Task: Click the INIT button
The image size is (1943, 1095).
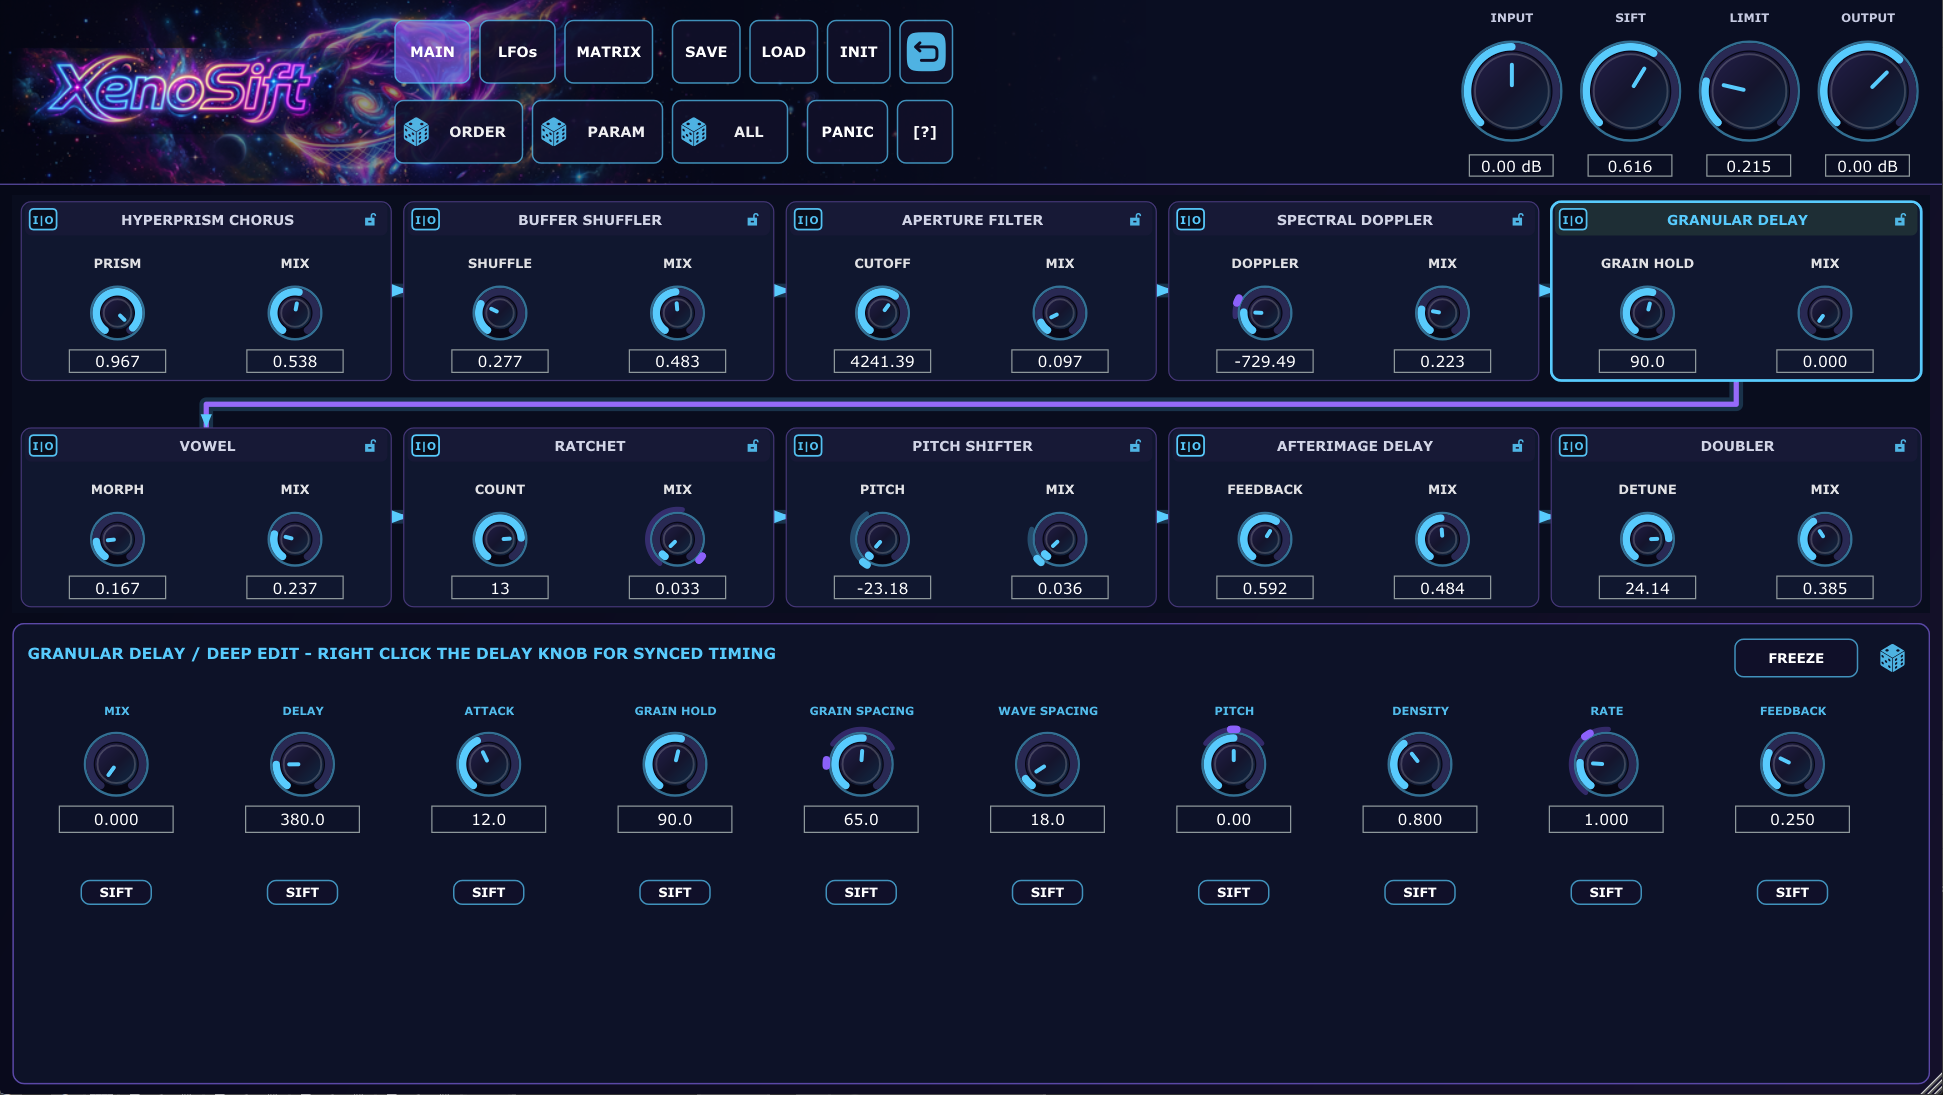Action: [x=858, y=52]
